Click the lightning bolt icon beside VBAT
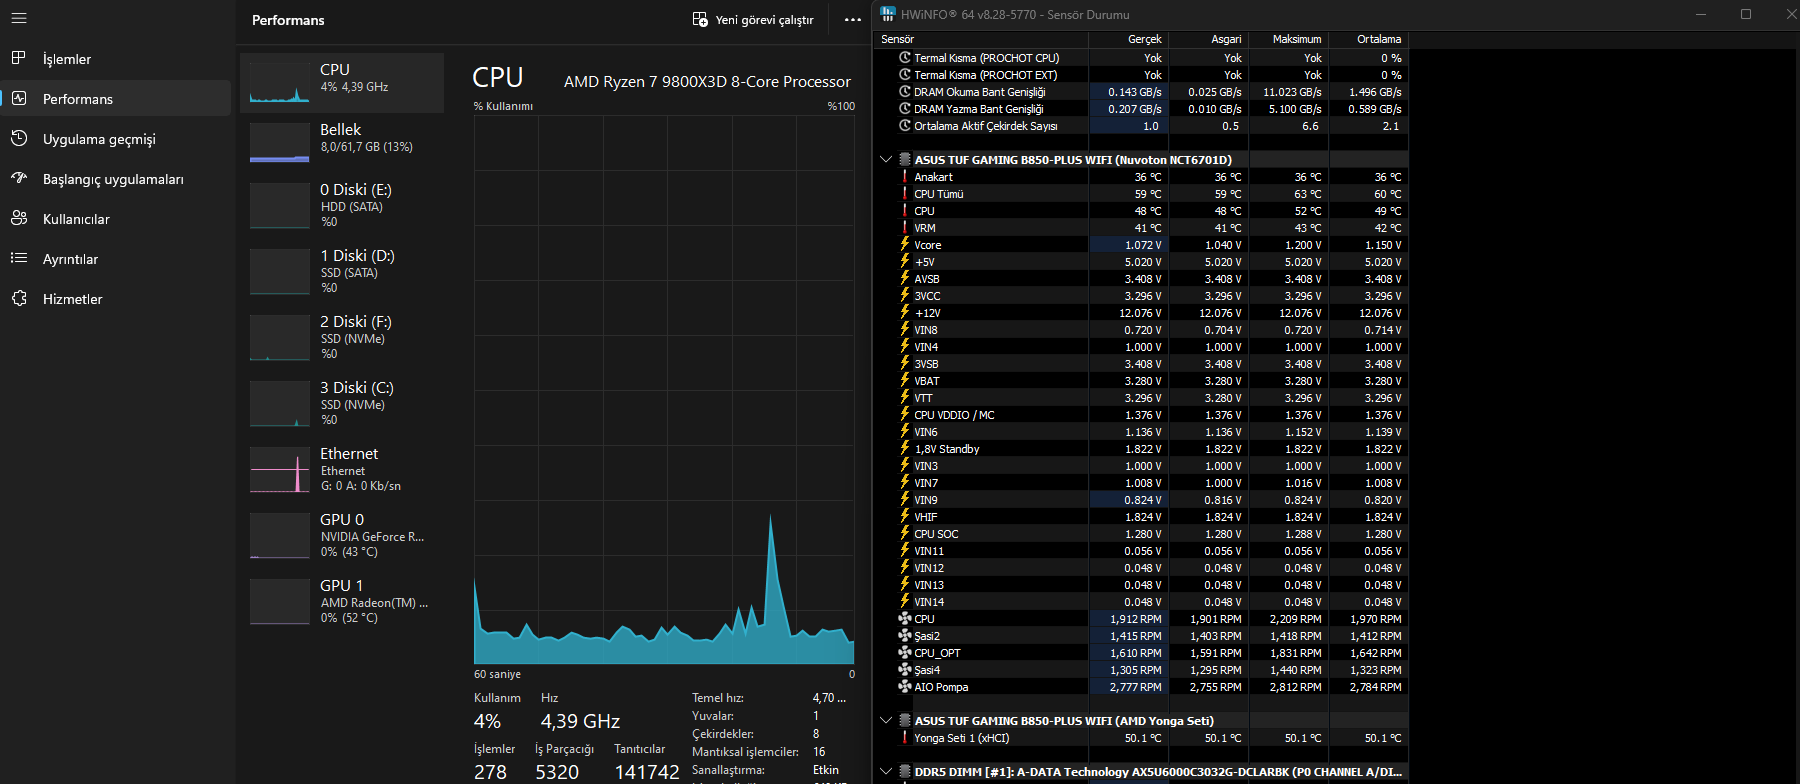The image size is (1800, 784). pos(905,381)
